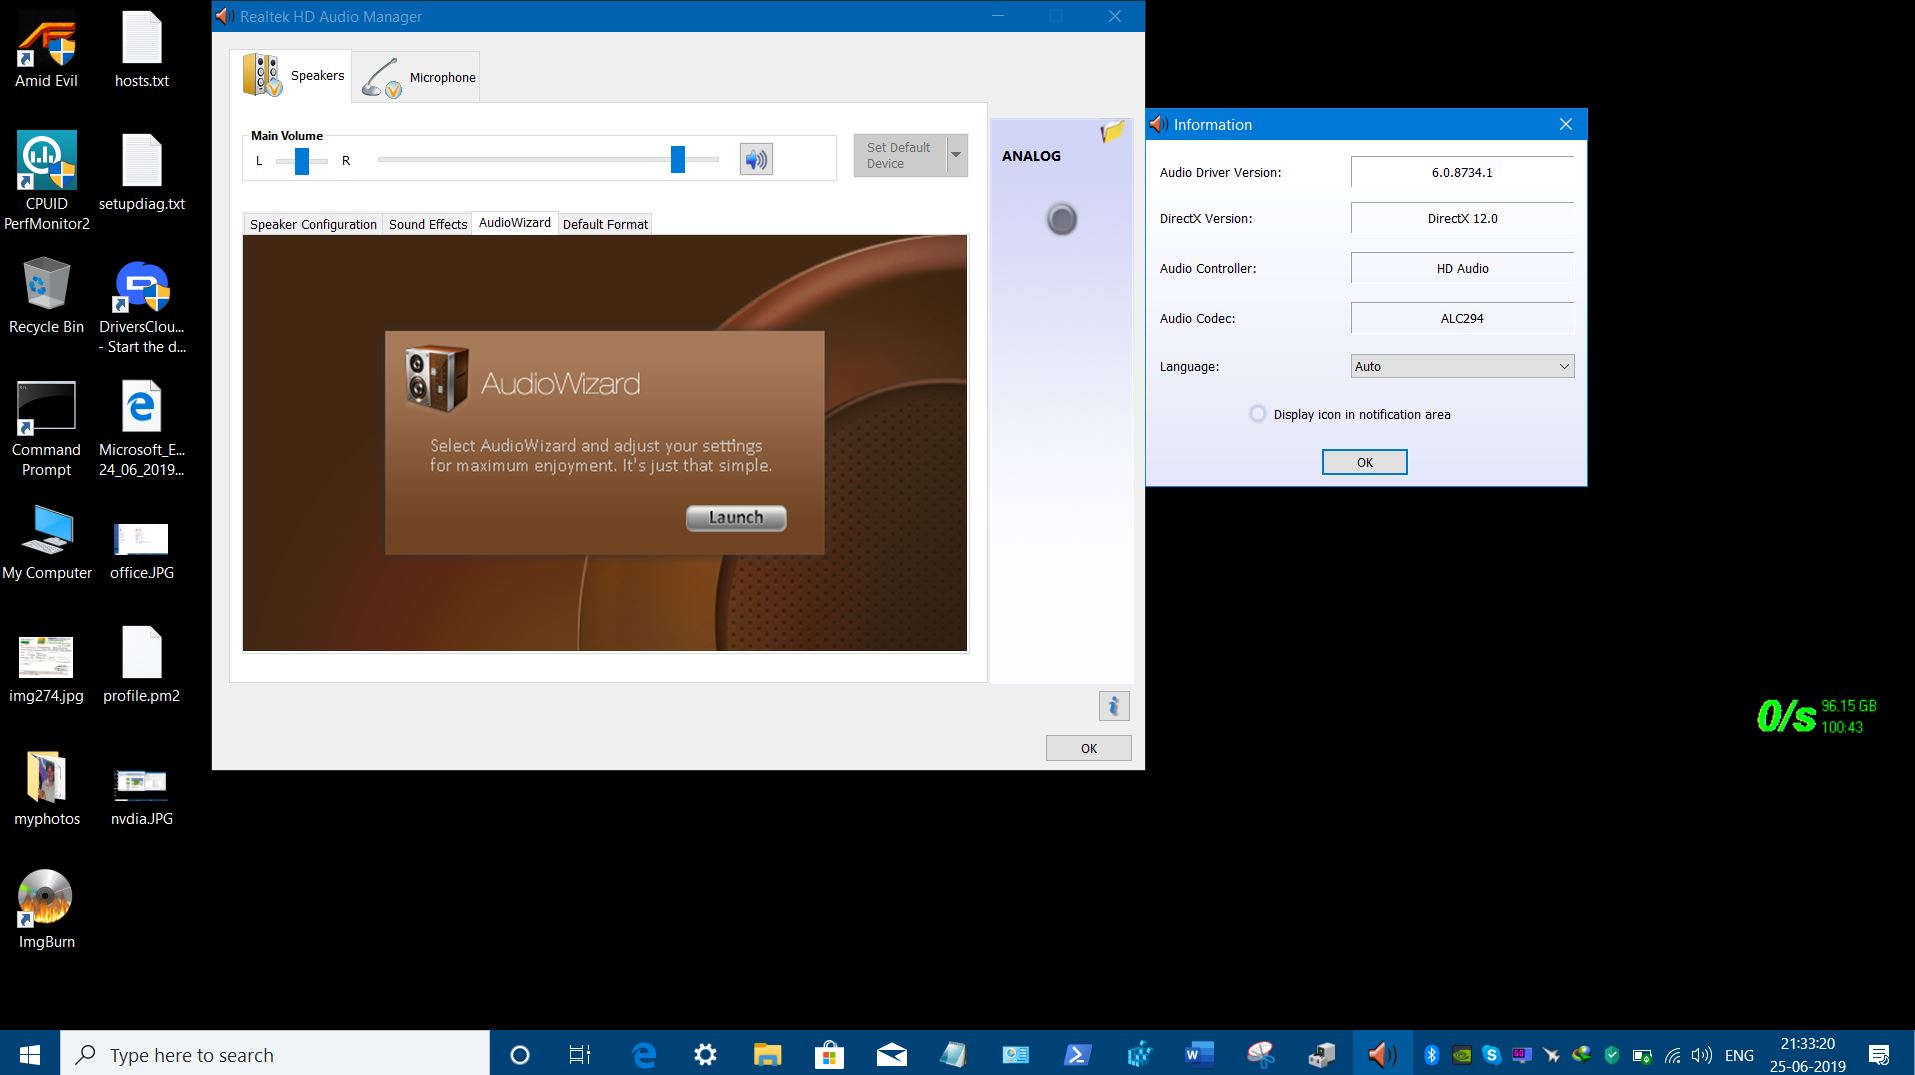Screen dimensions: 1915x1075
Task: Open Skype tray icon
Action: [x=1491, y=1054]
